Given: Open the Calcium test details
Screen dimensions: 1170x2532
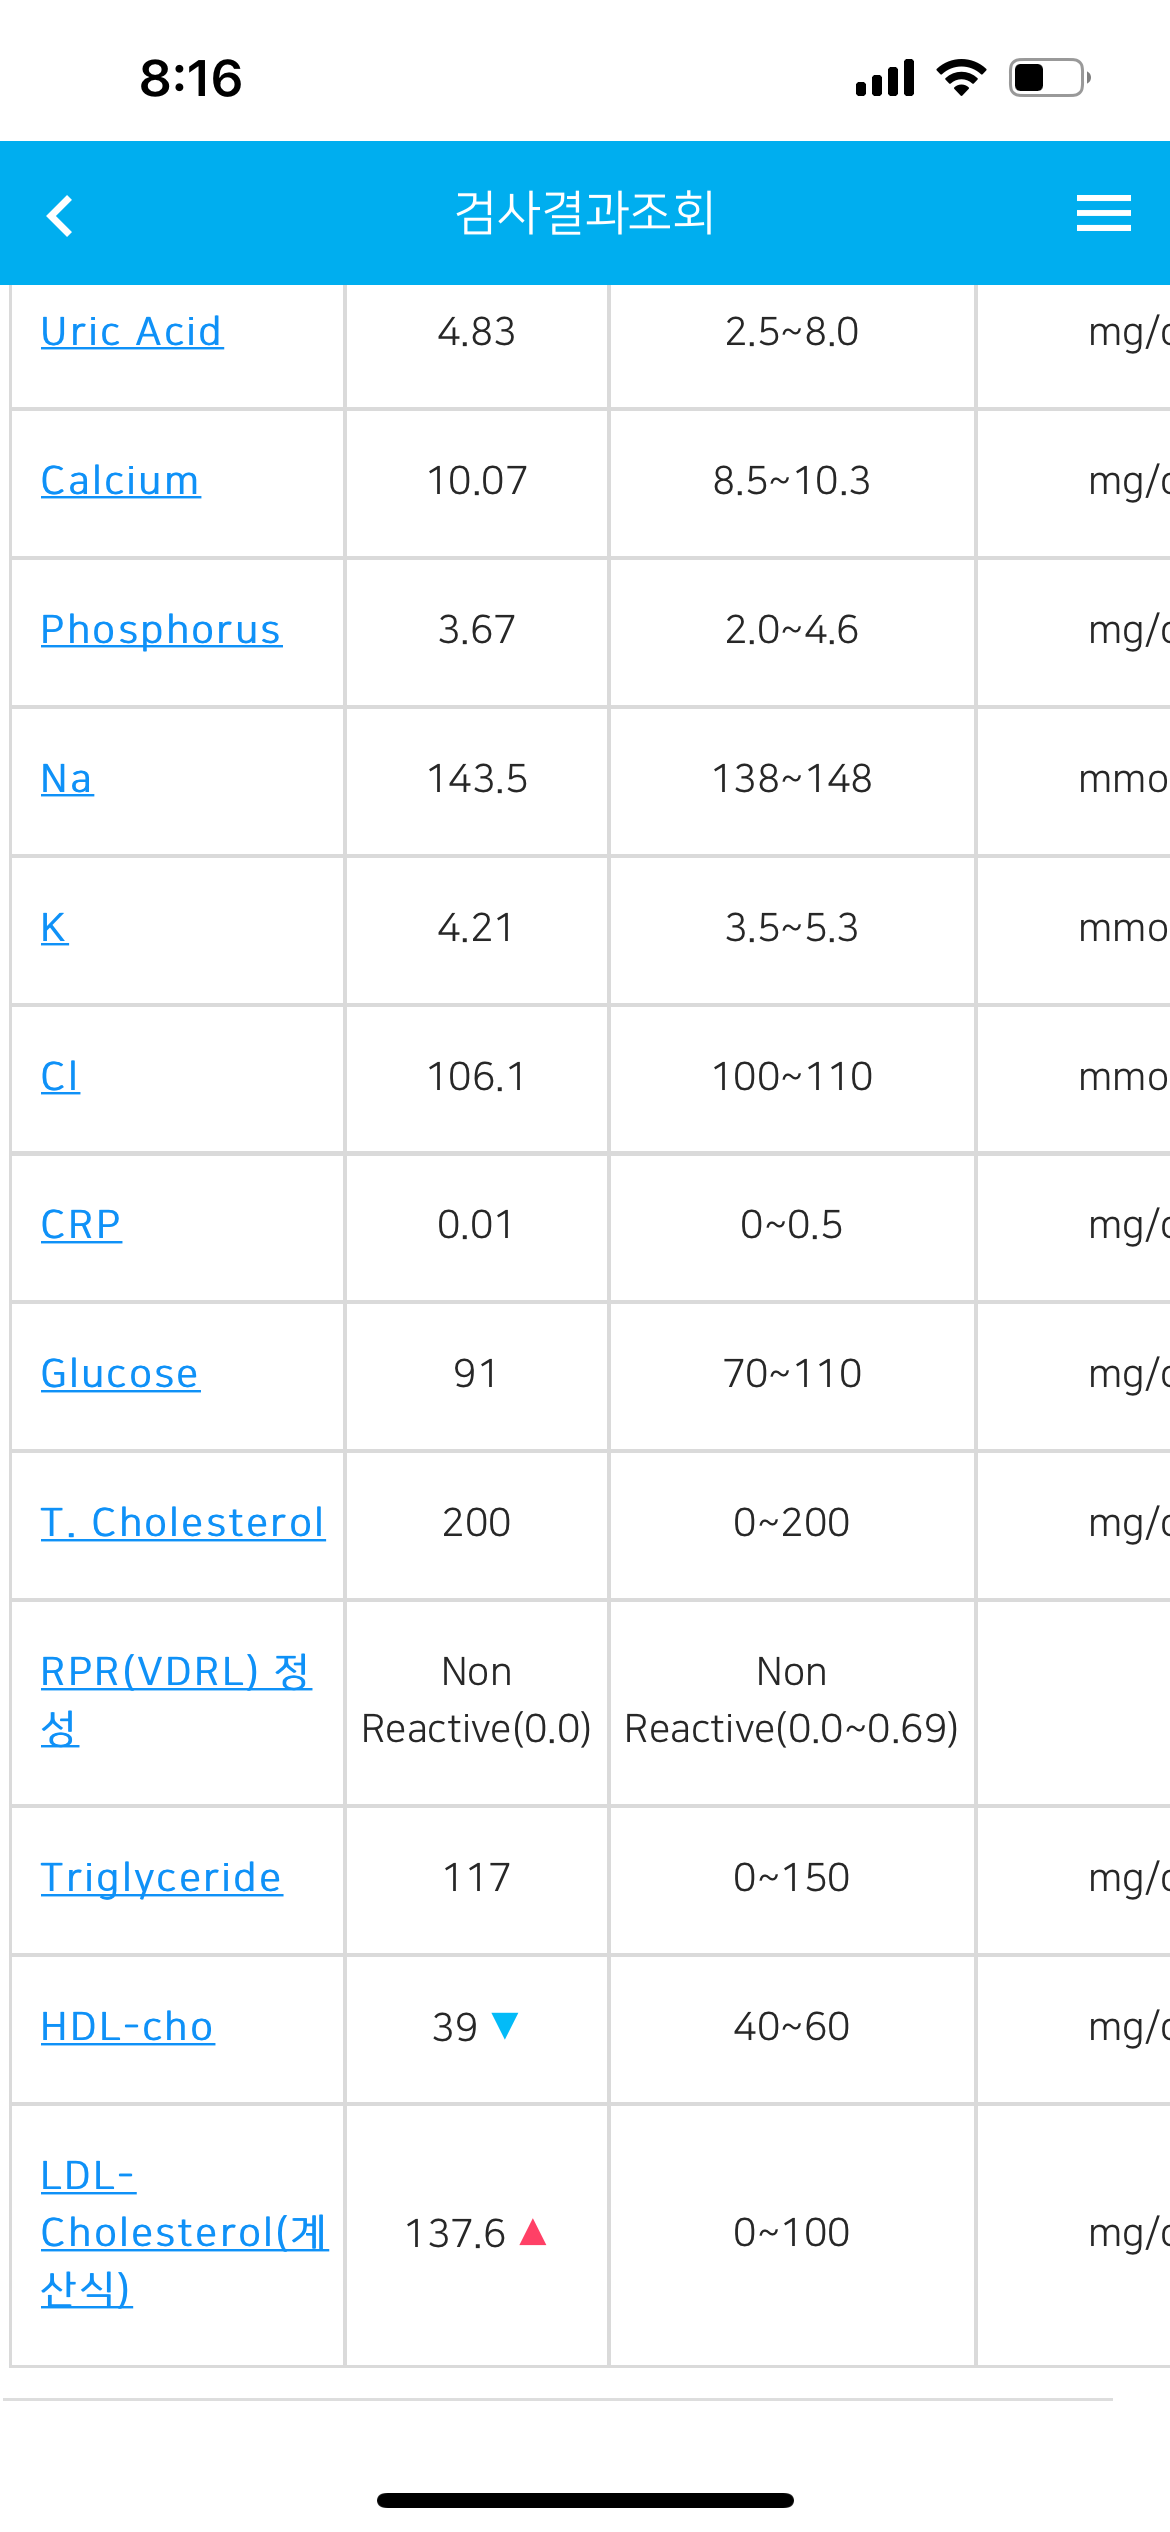Looking at the screenshot, I should pyautogui.click(x=120, y=480).
